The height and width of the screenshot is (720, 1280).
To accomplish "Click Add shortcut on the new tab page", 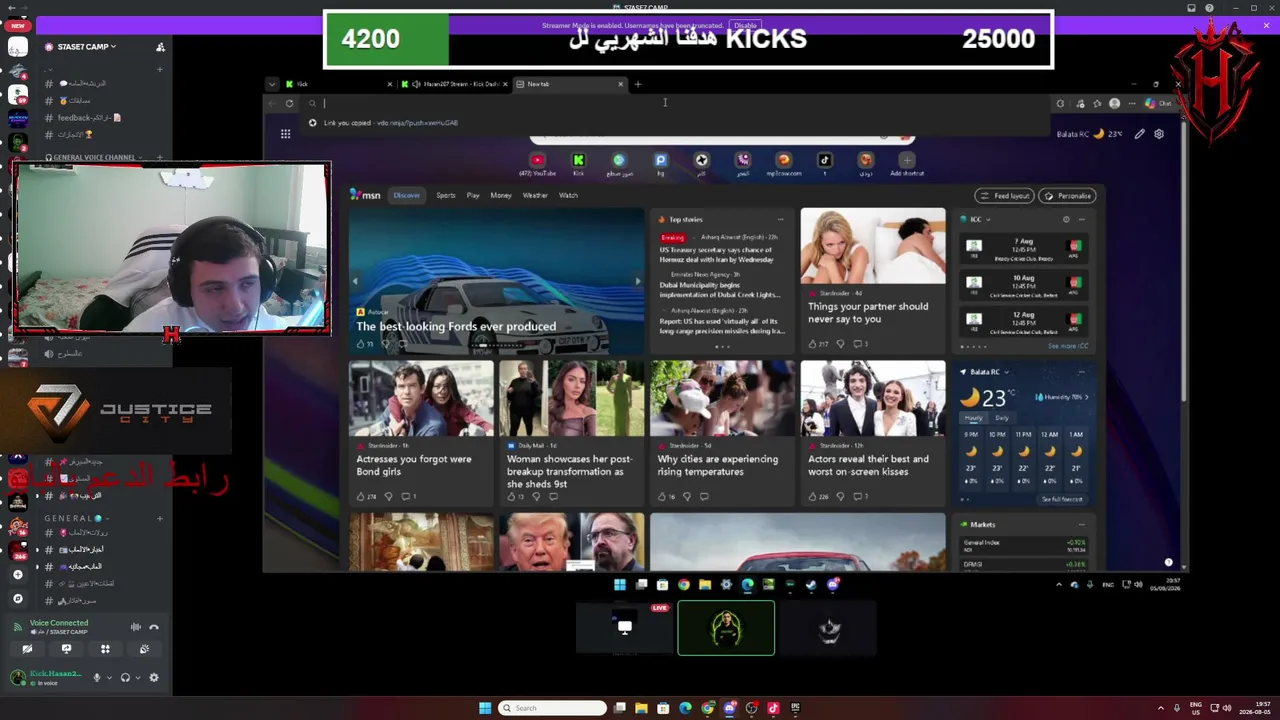I will click(907, 164).
